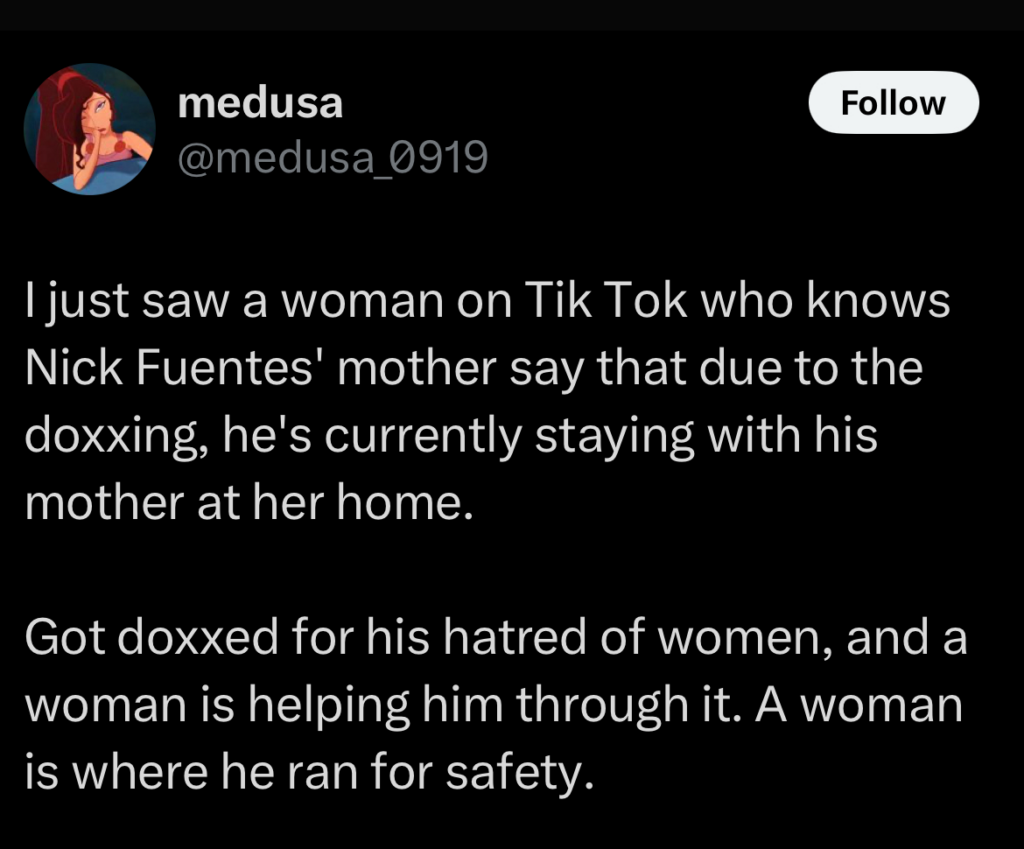Click the text "mother at her home."

pyautogui.click(x=247, y=503)
